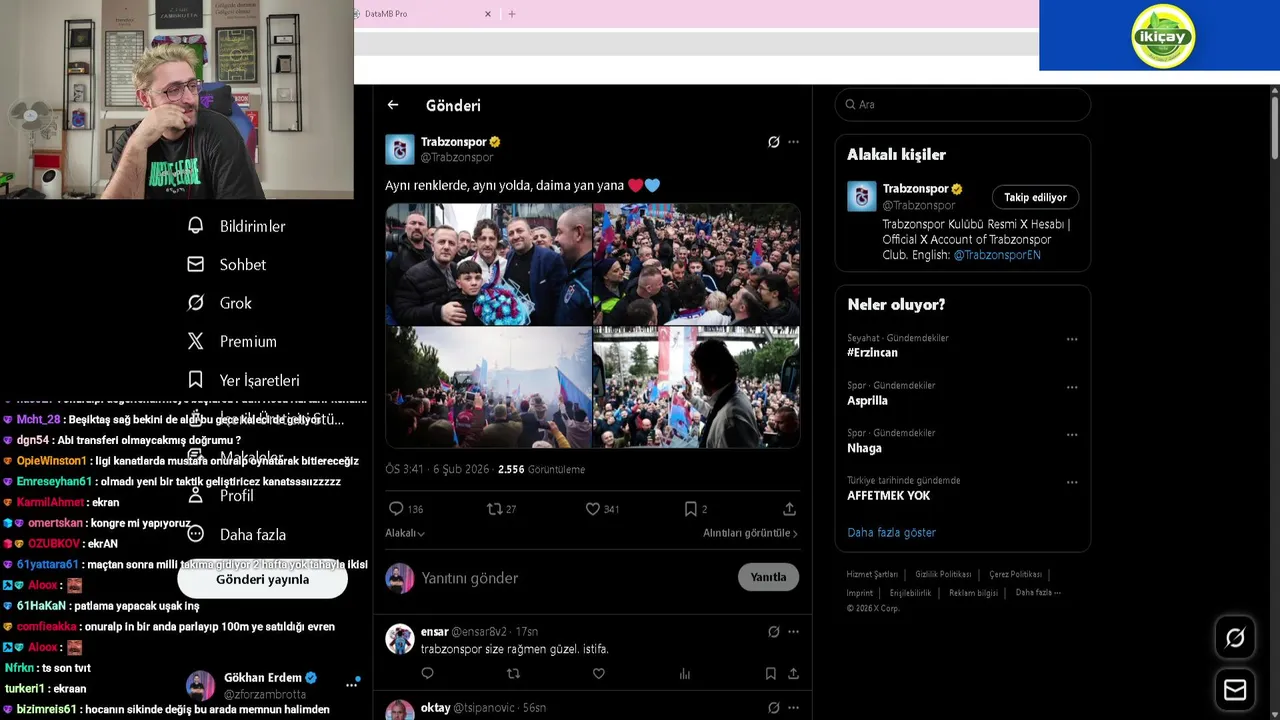
Task: Open Reklam bilgisi footer link
Action: (x=973, y=593)
